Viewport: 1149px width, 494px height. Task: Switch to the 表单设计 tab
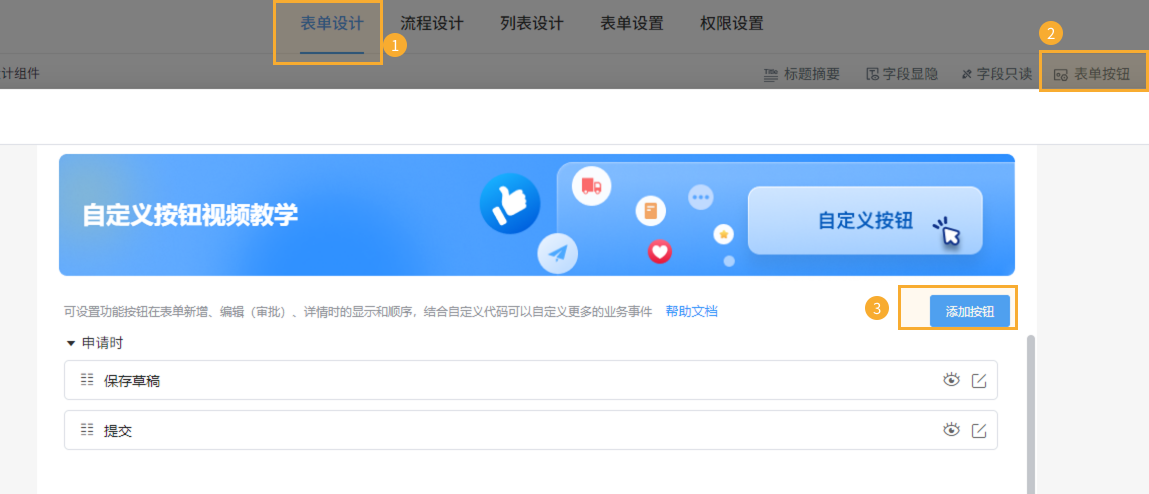point(331,23)
